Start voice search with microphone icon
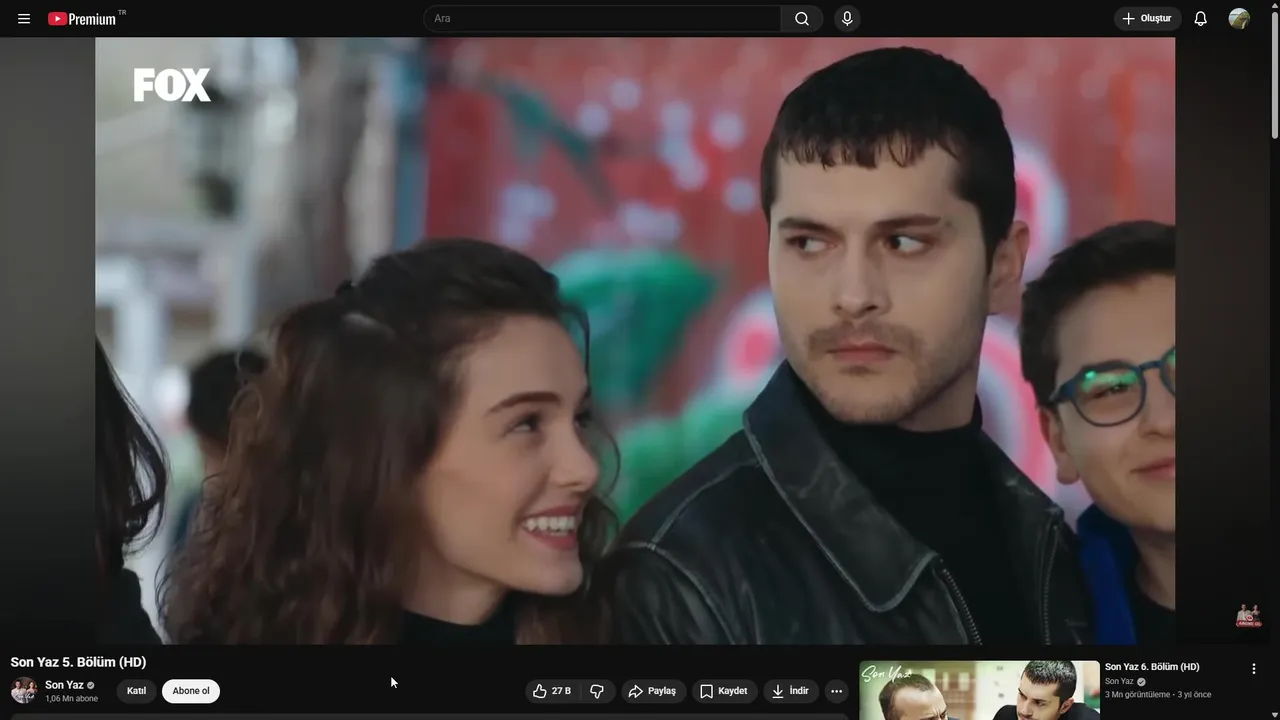 click(847, 19)
